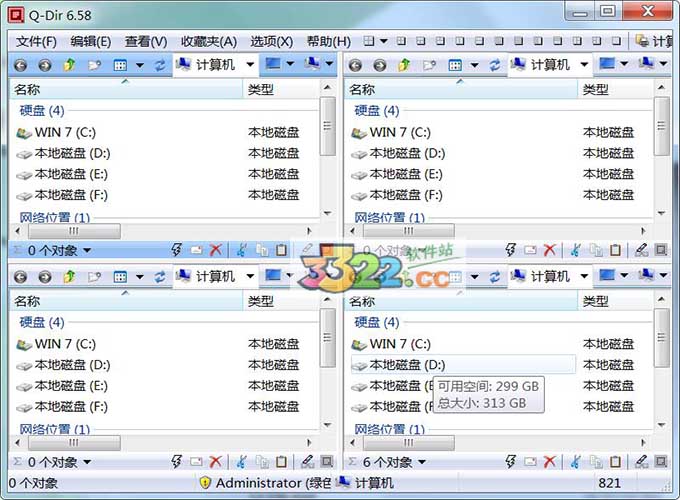Go up one folder in top-right pane
This screenshot has height=500, width=680.
(x=404, y=65)
